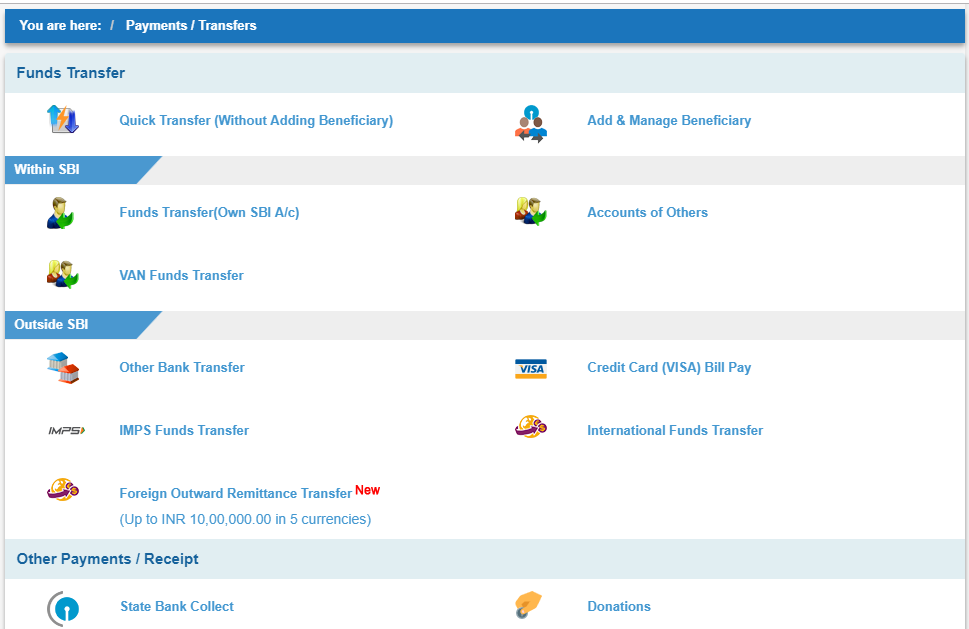Image resolution: width=969 pixels, height=629 pixels.
Task: Open Other Bank Transfer link
Action: (x=182, y=368)
